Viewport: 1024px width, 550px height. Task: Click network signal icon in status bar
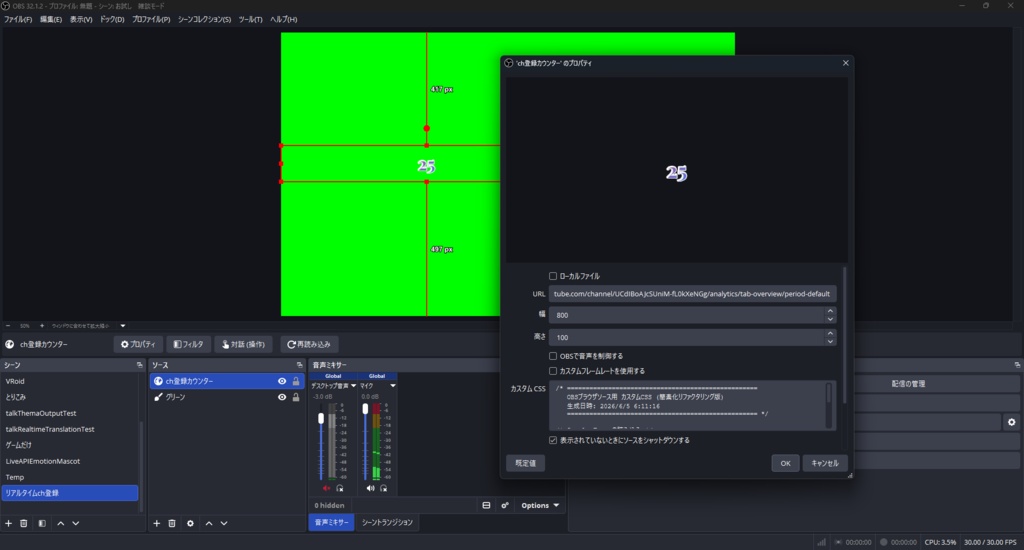point(822,542)
